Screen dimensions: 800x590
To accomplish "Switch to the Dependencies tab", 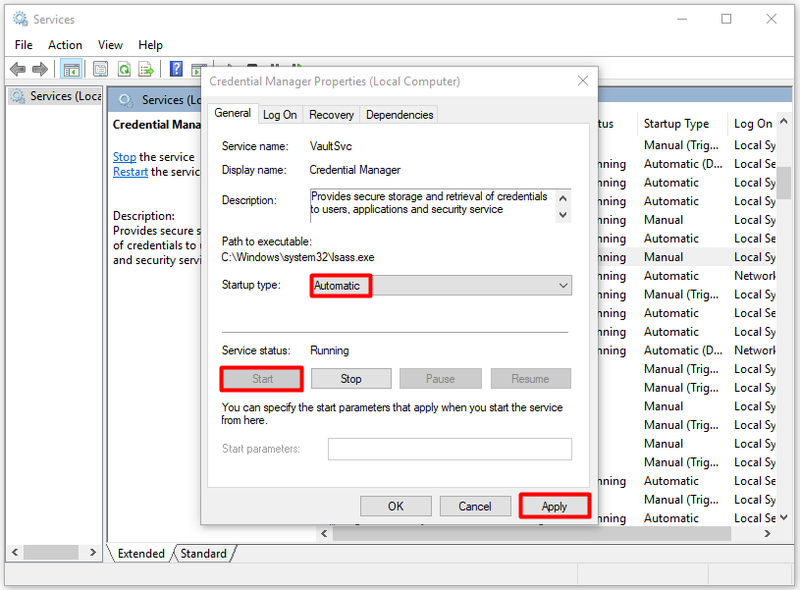I will tap(399, 115).
